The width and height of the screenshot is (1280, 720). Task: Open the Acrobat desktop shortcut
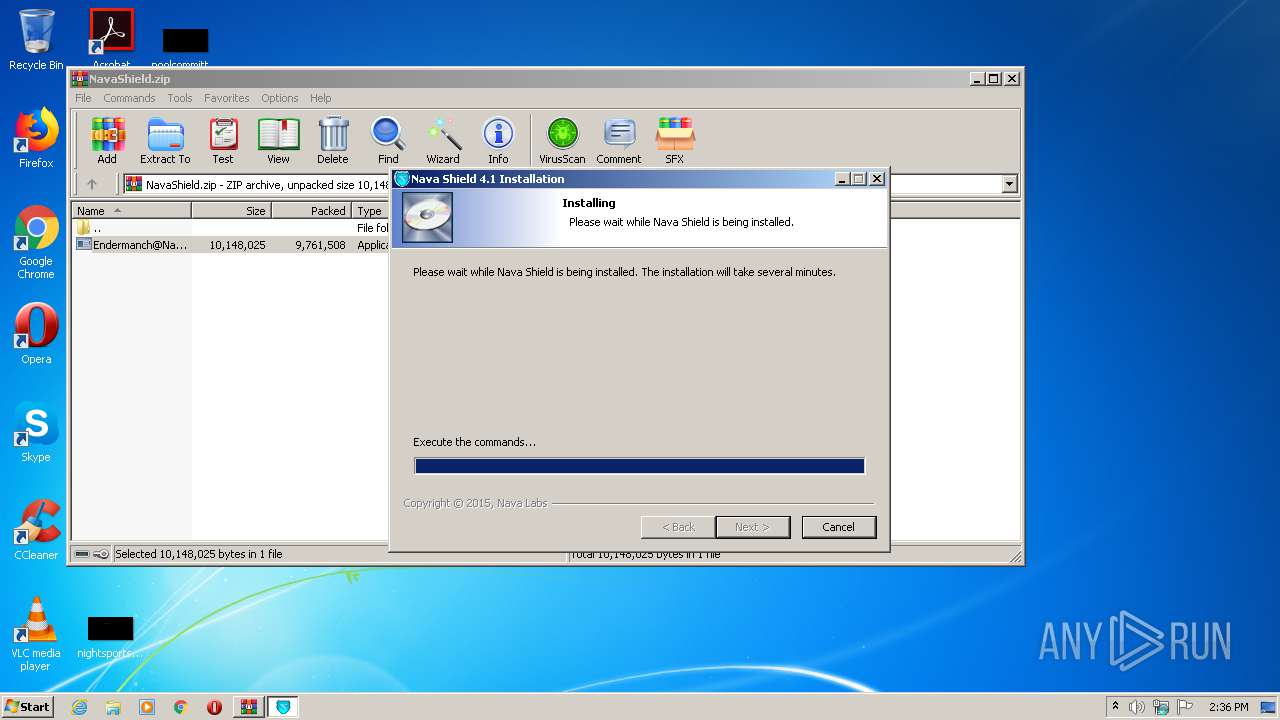point(111,38)
